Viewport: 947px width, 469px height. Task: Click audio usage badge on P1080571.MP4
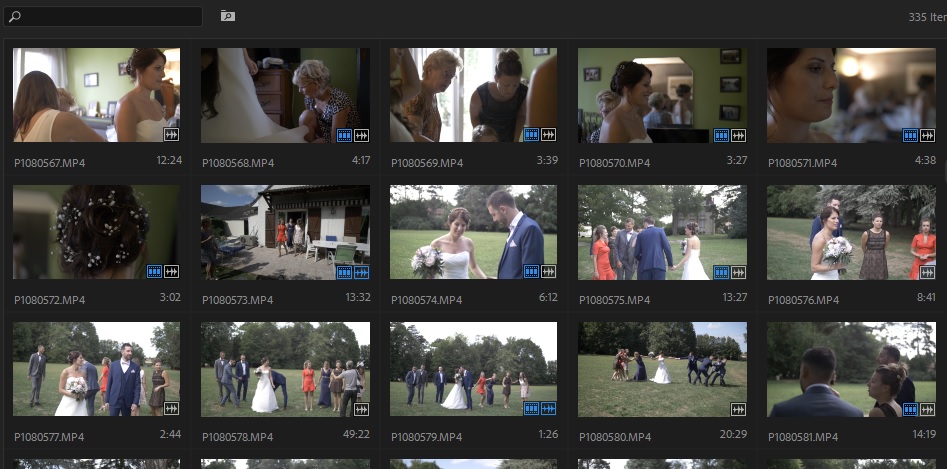(927, 135)
